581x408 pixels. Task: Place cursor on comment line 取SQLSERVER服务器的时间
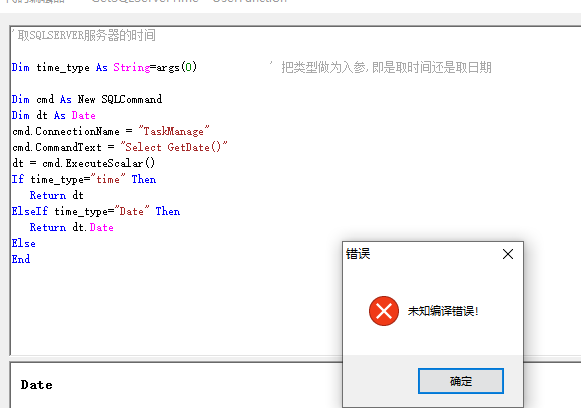[x=83, y=35]
